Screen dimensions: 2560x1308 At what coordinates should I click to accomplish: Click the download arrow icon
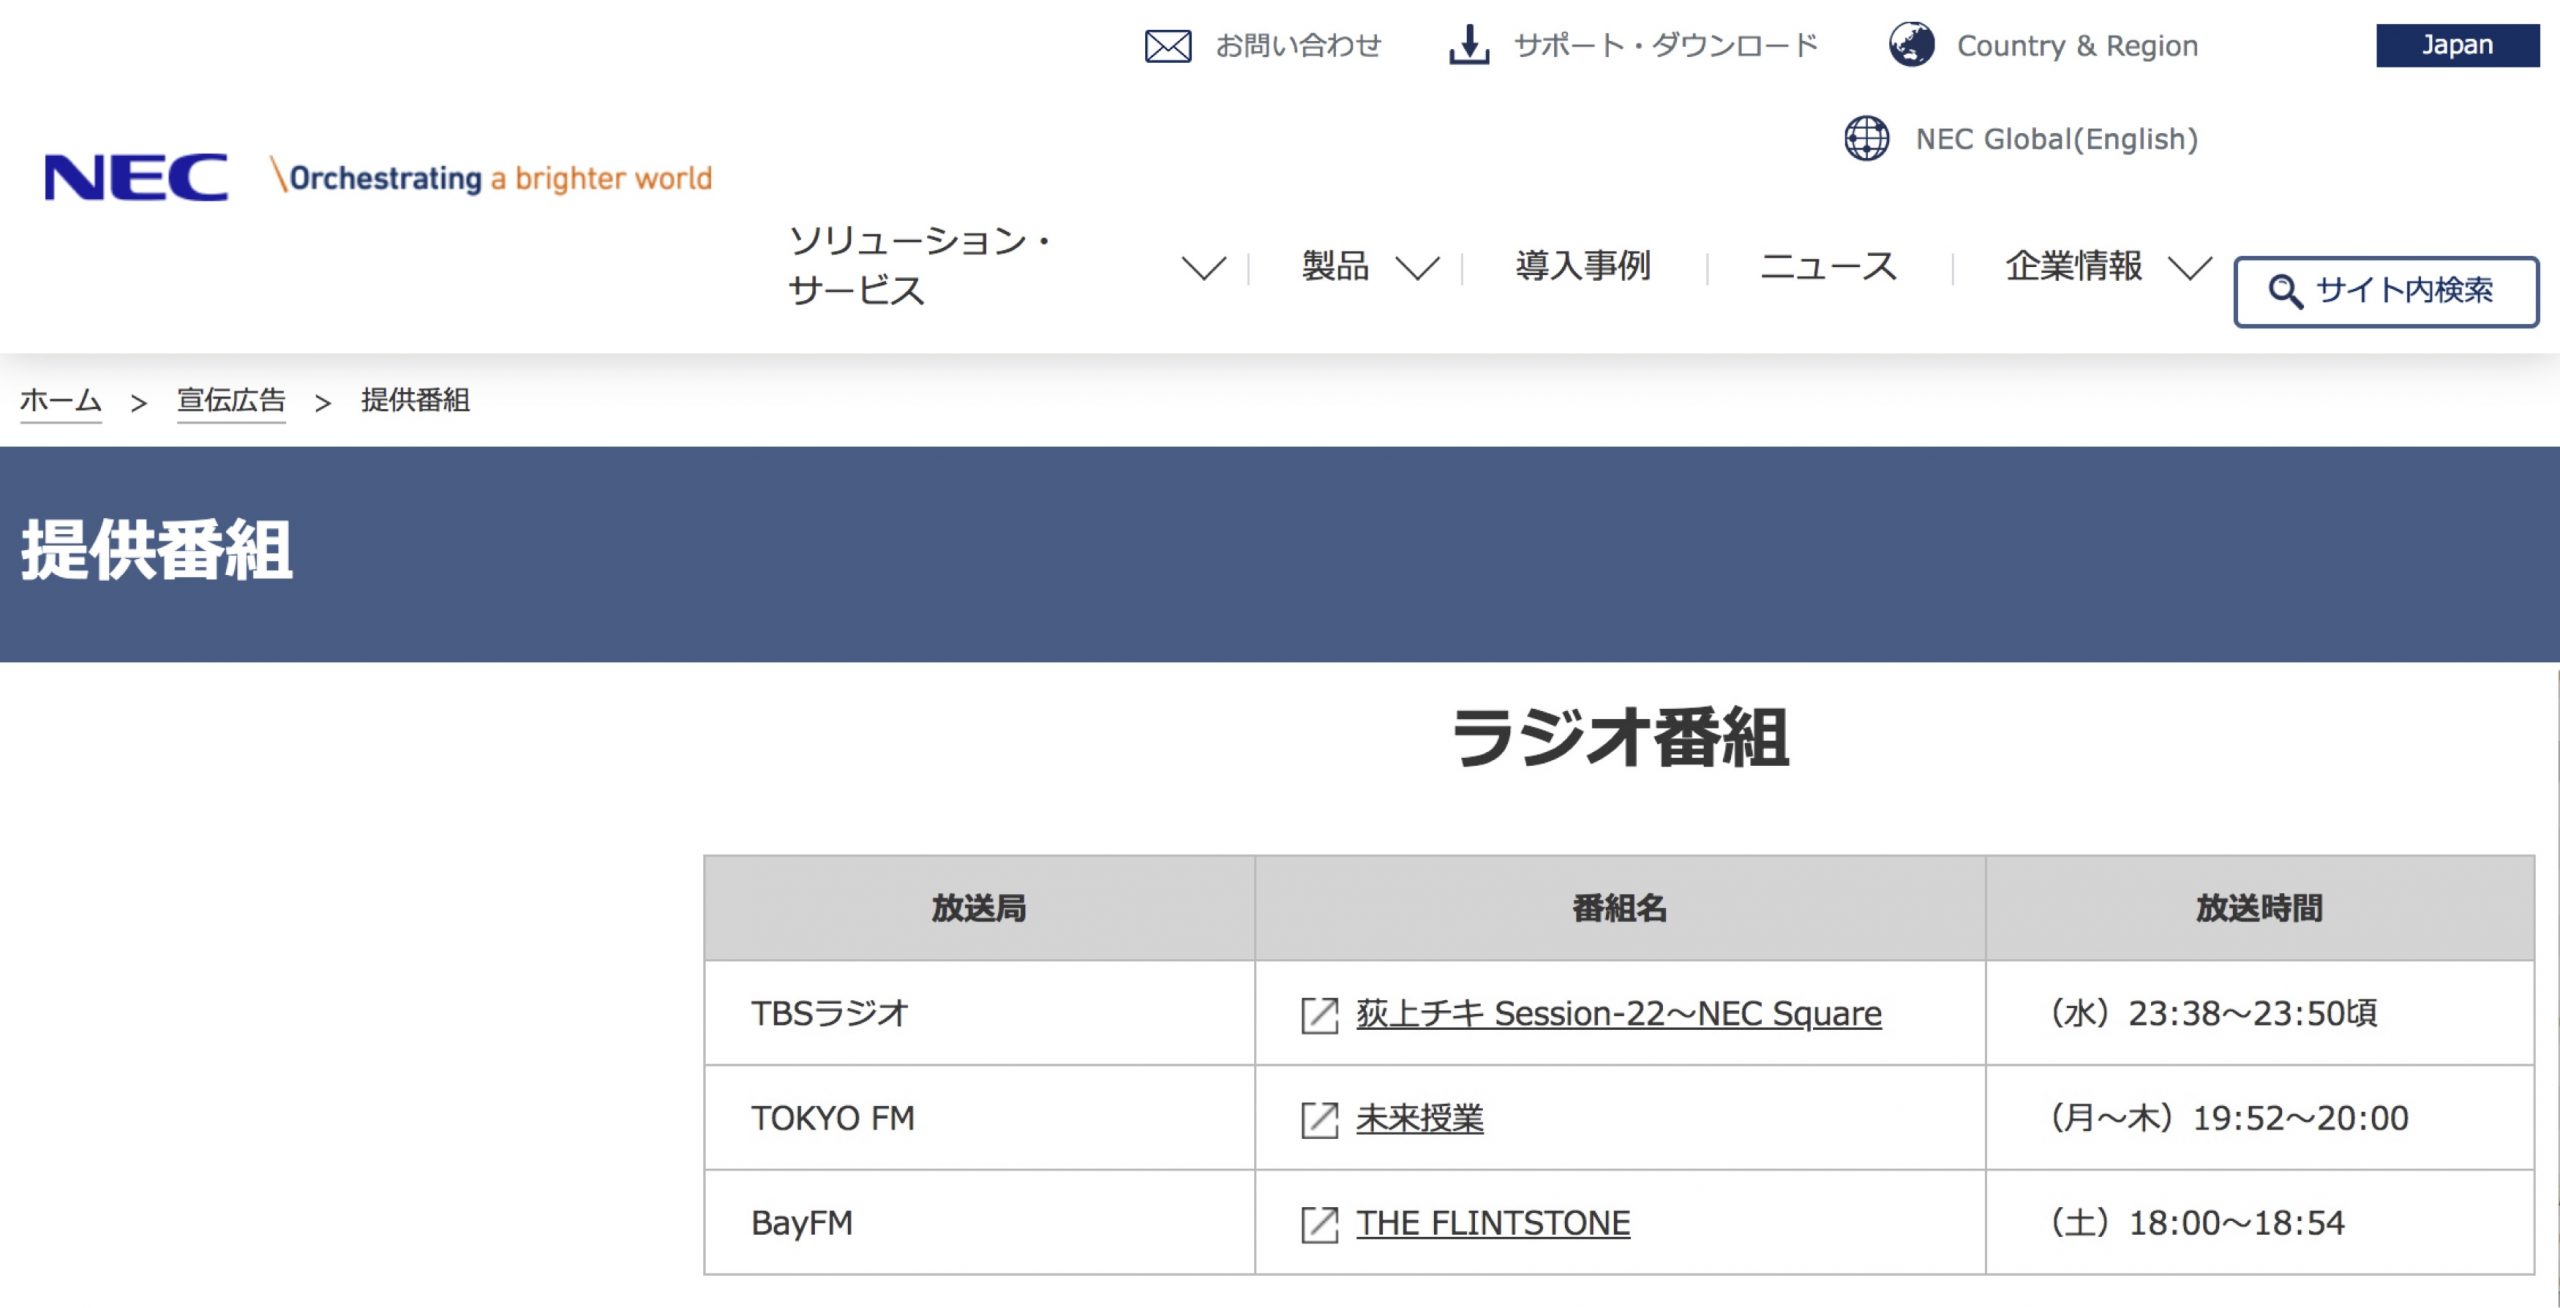(1468, 45)
